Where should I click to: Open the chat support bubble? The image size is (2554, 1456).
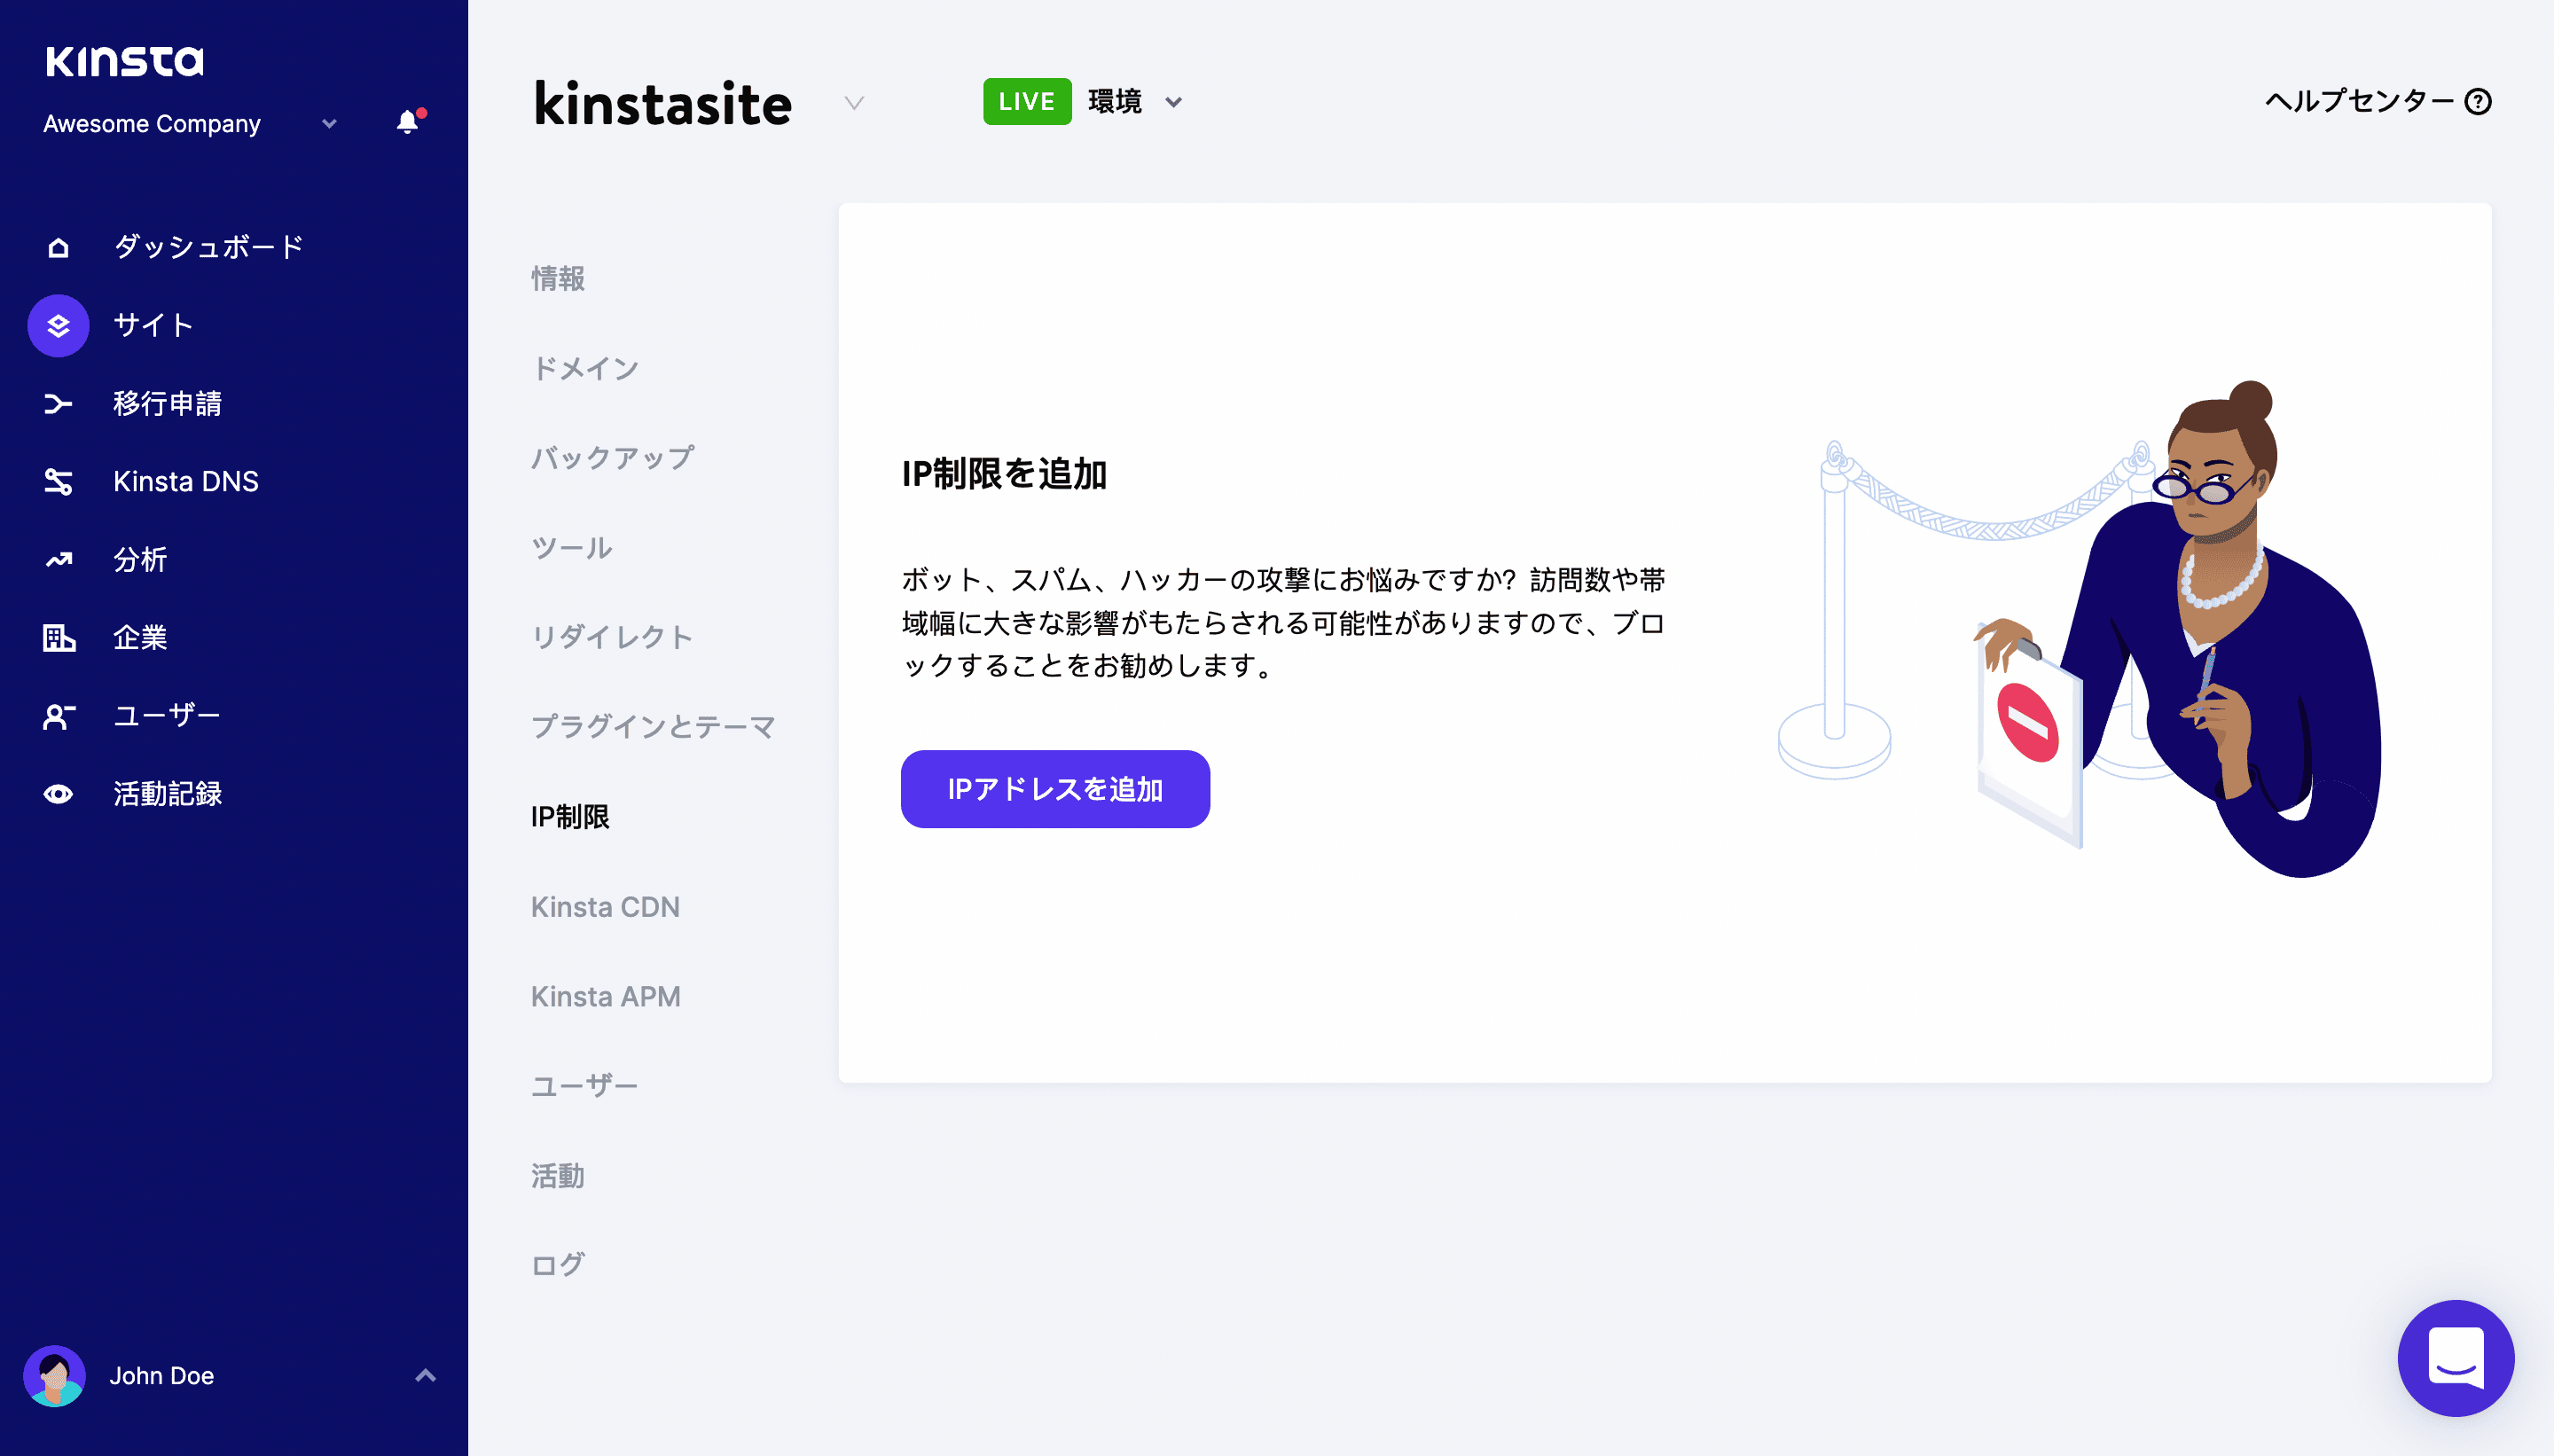(2456, 1358)
